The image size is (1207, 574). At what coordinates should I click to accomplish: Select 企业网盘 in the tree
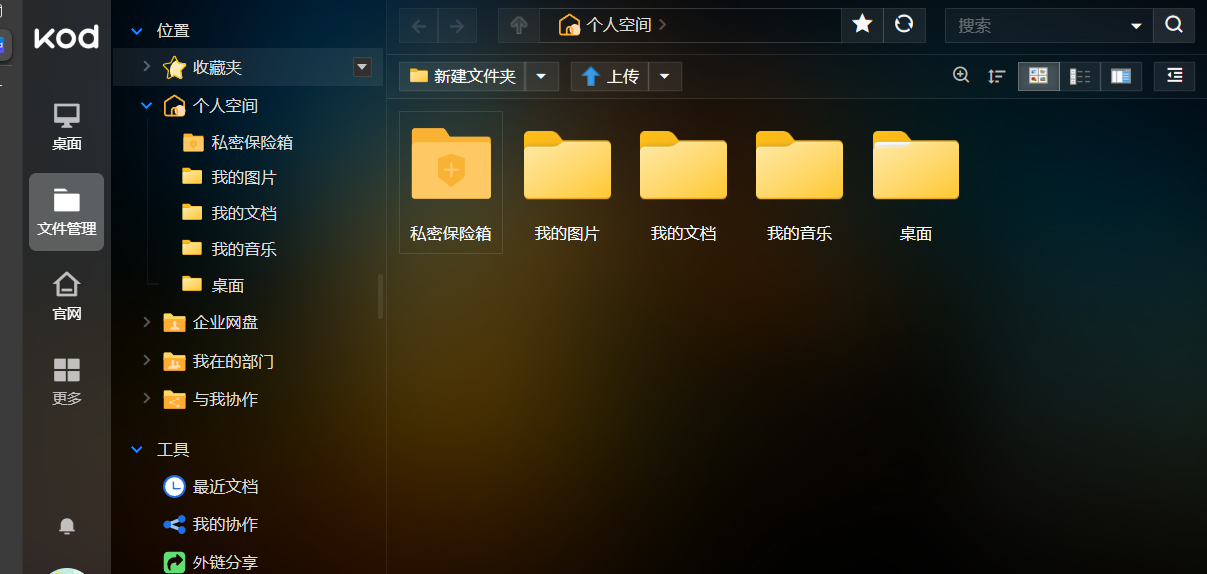225,322
